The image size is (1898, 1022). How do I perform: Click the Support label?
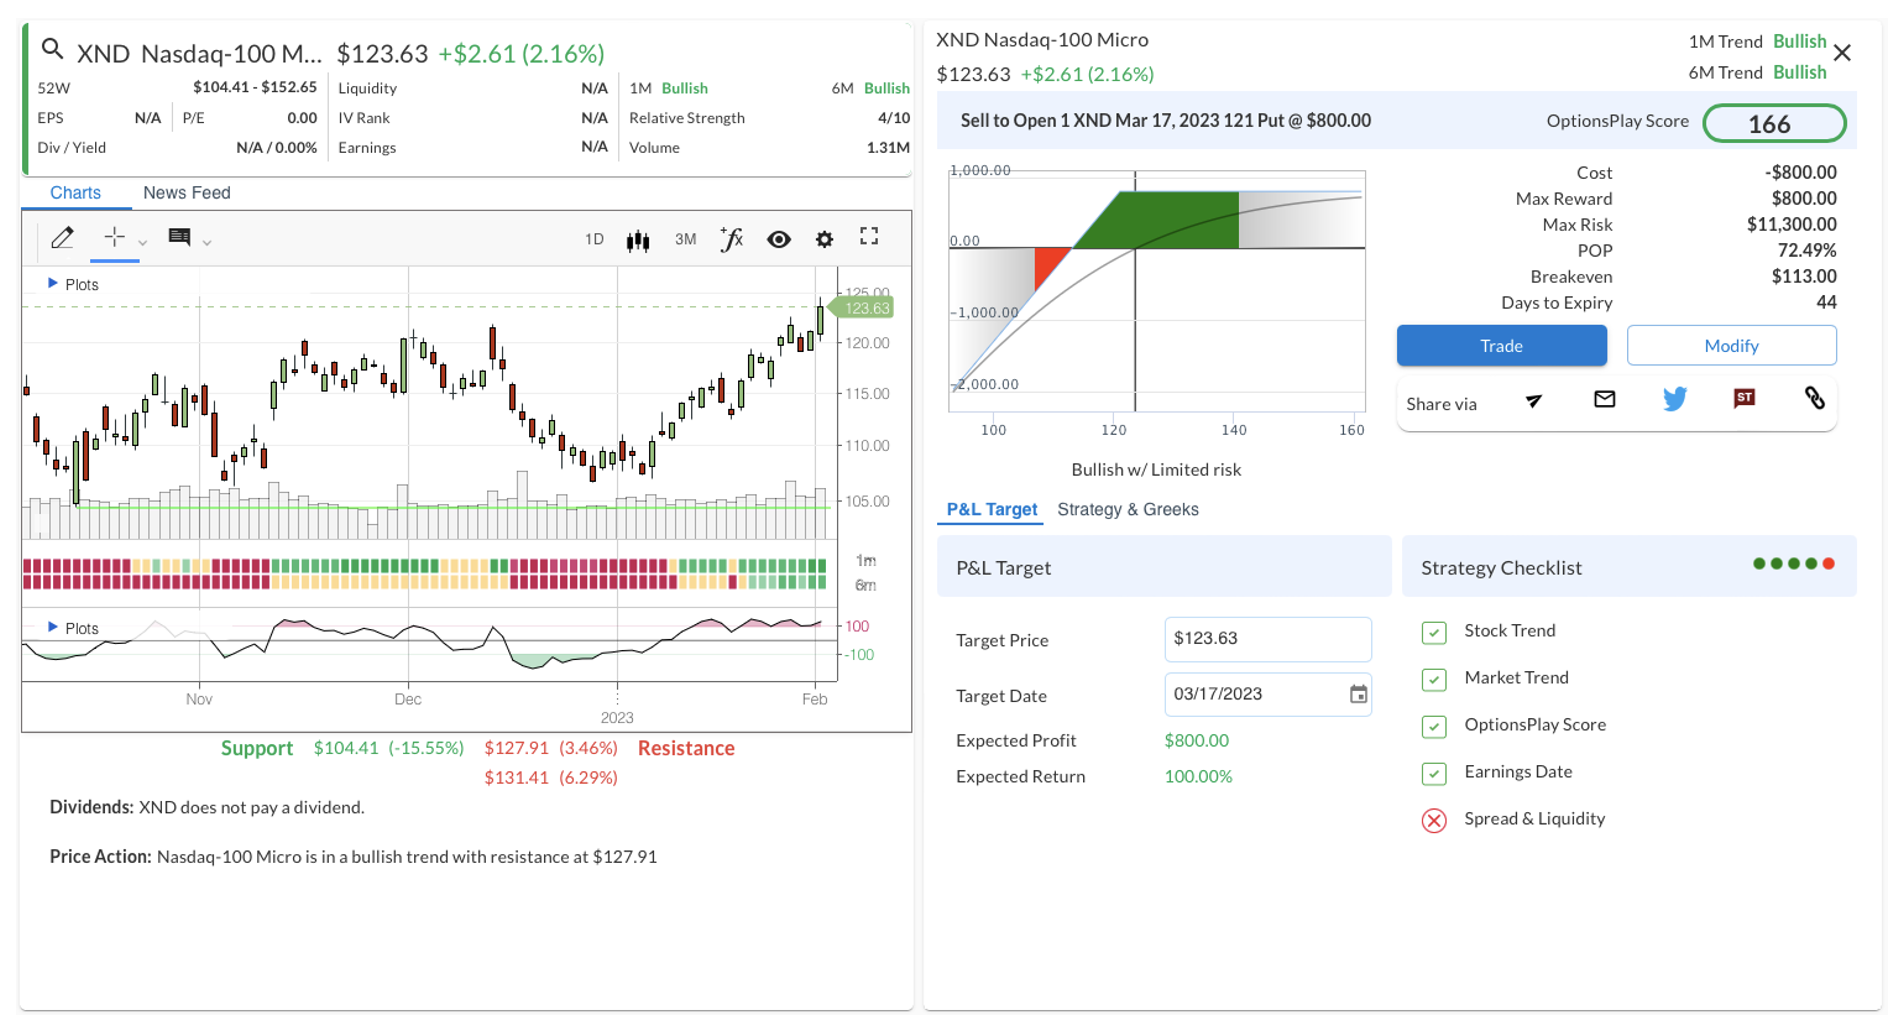[x=257, y=748]
